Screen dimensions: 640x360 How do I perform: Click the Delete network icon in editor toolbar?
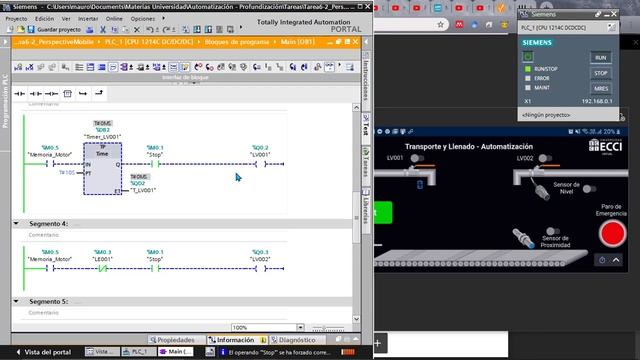point(29,67)
